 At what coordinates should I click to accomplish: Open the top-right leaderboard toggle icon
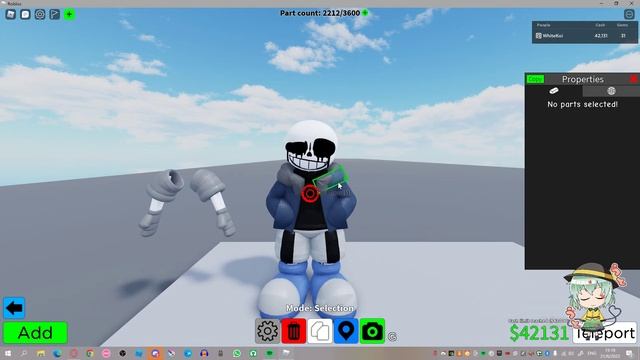click(x=629, y=14)
